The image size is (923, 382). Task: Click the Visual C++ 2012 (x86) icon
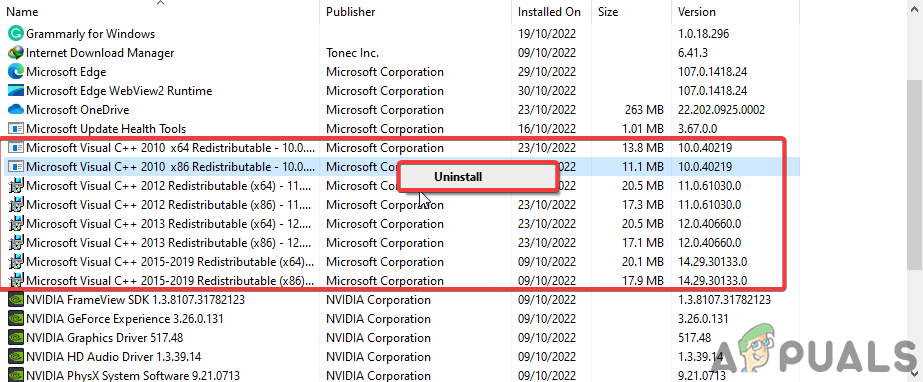click(16, 204)
